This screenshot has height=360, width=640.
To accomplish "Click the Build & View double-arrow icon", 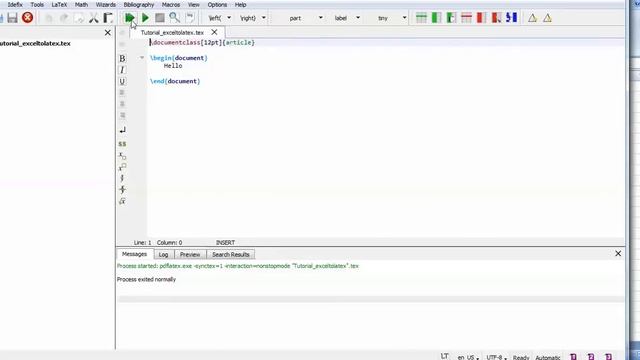I will [x=129, y=18].
